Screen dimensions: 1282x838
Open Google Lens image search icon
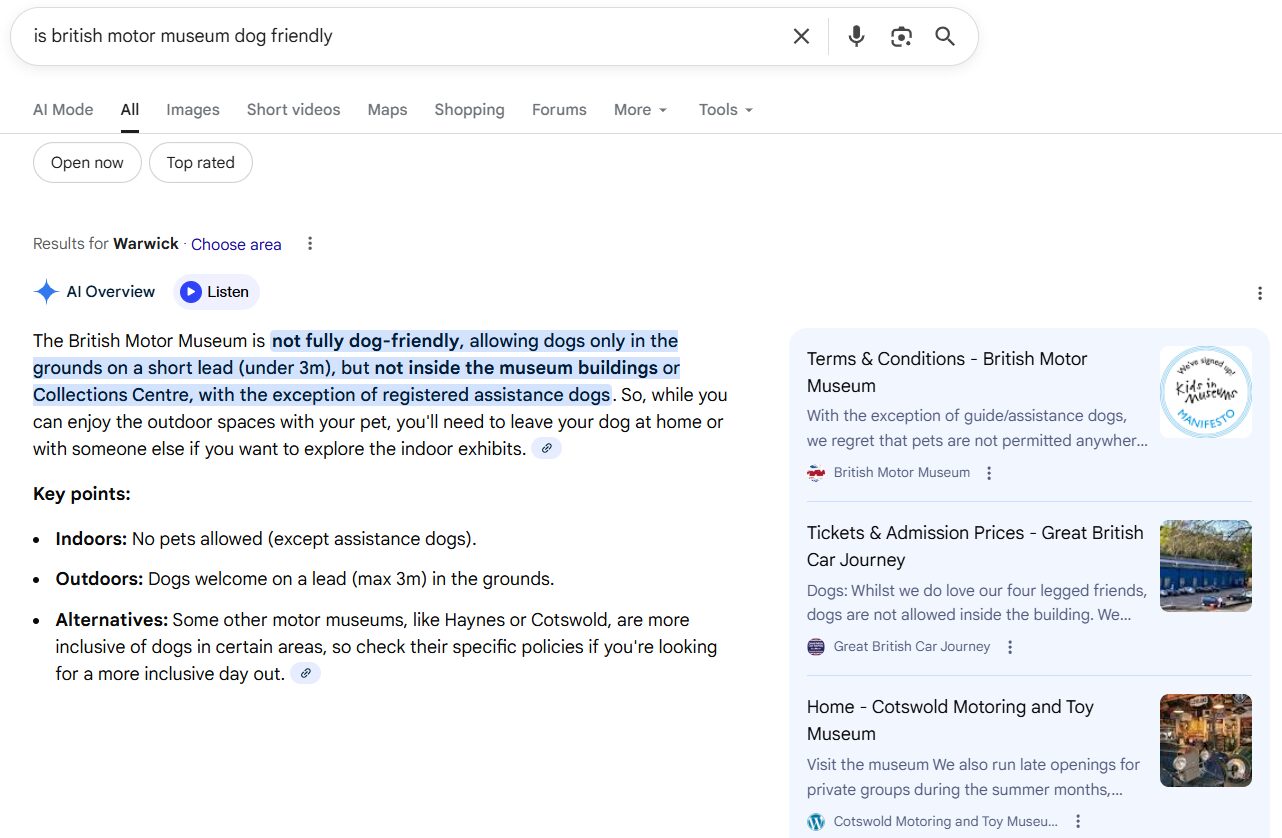coord(901,37)
